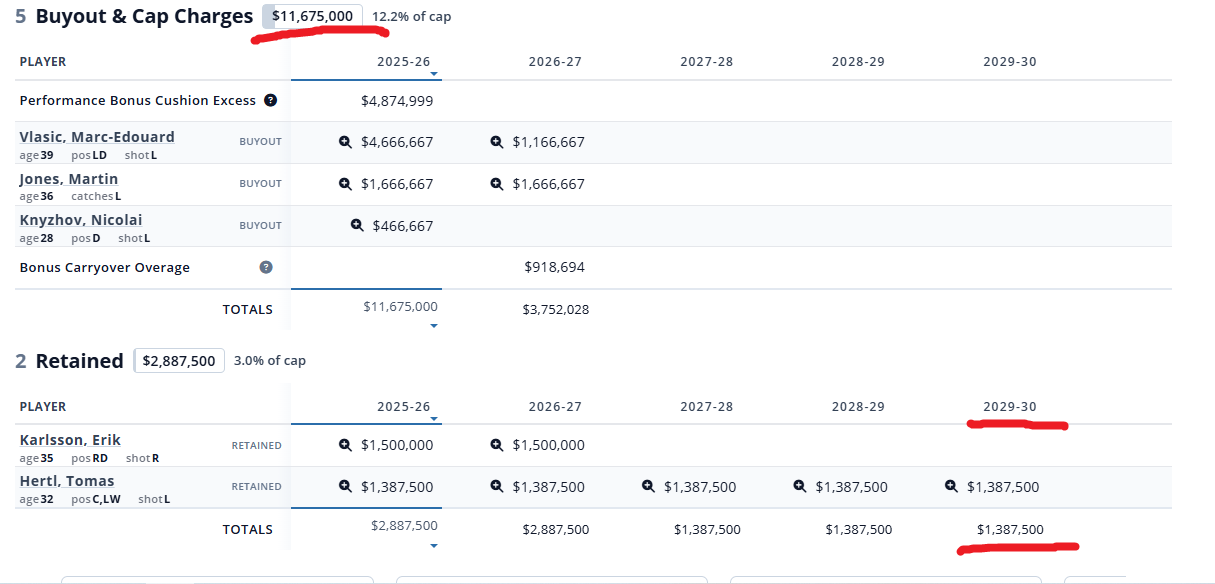The width and height of the screenshot is (1215, 584).
Task: Click magnifier beside Karlsson 2026-27 $1,500,000
Action: pyautogui.click(x=496, y=445)
